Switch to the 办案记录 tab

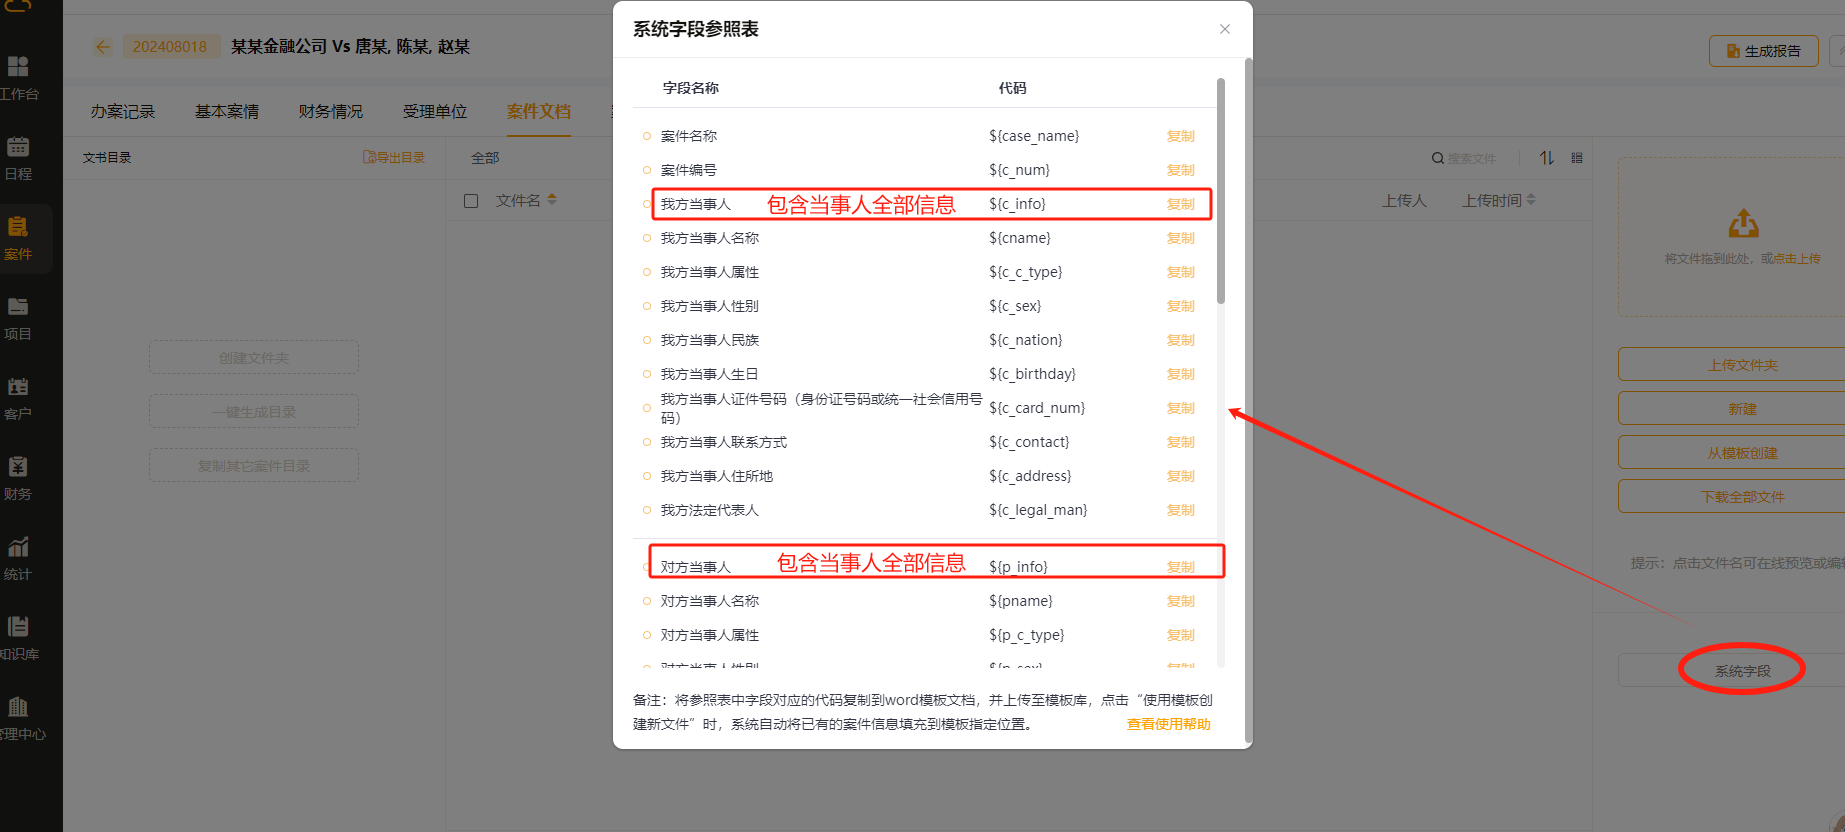123,112
